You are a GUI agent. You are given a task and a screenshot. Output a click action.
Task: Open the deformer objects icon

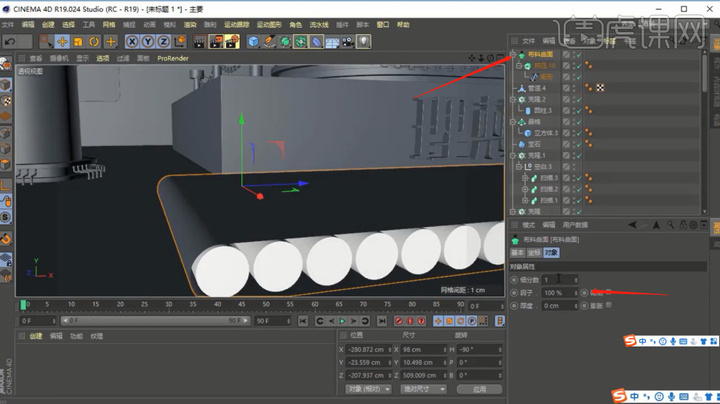[316, 42]
